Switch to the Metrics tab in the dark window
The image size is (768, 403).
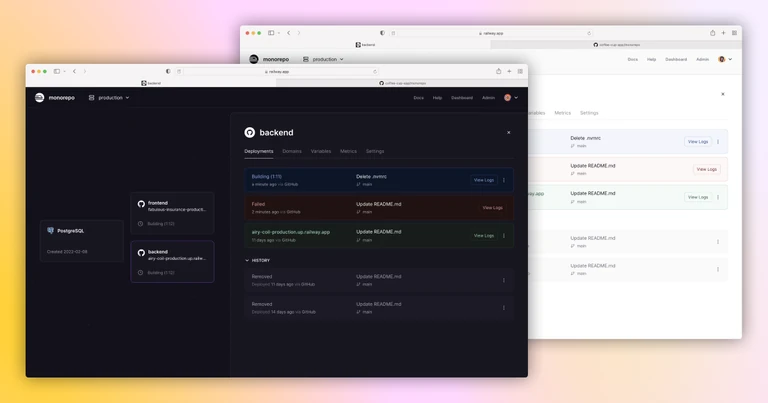point(348,151)
